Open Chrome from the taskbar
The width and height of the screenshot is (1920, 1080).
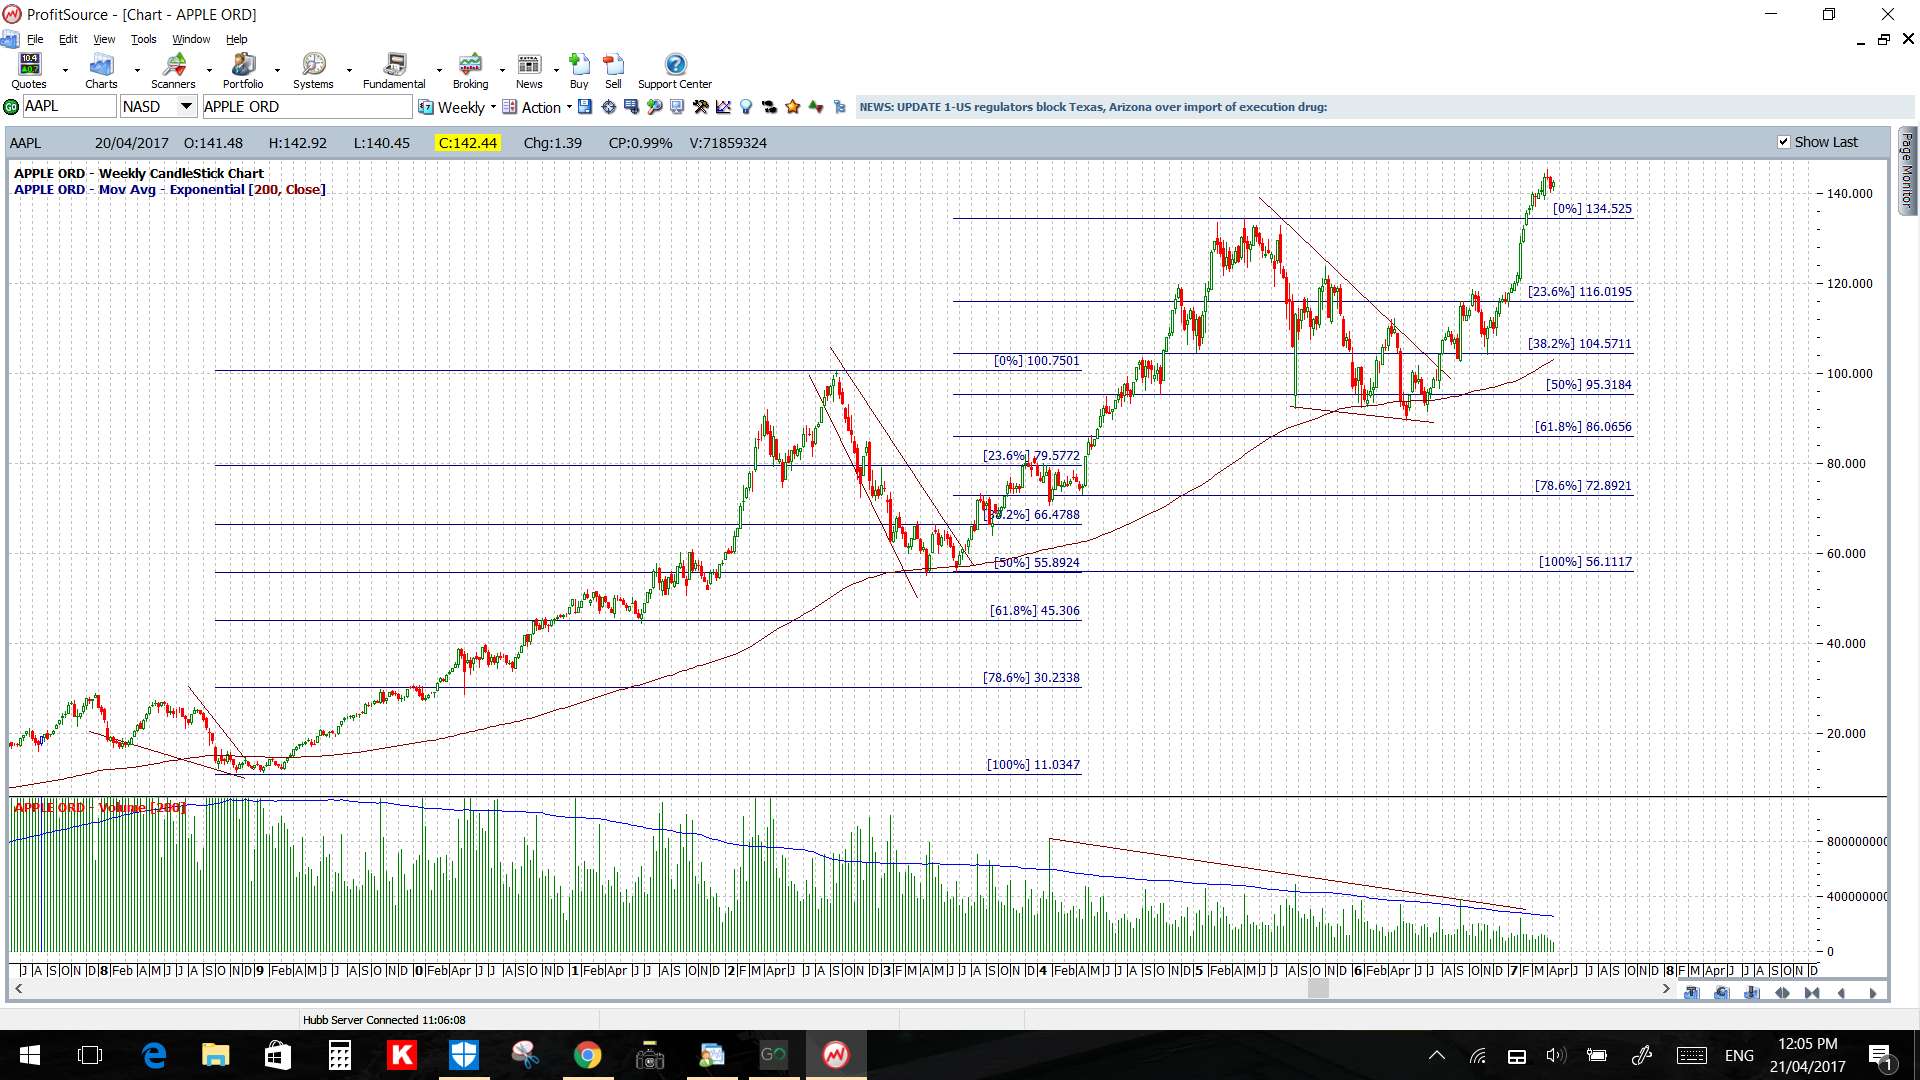[587, 1055]
